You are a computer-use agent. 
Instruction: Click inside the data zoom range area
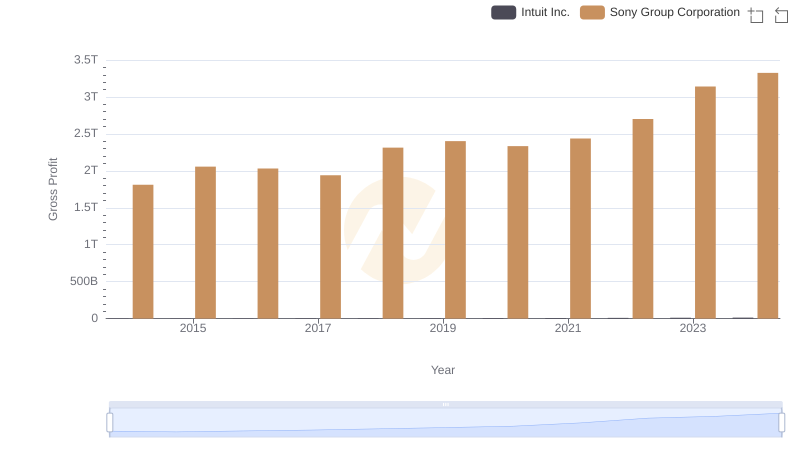[x=445, y=423]
